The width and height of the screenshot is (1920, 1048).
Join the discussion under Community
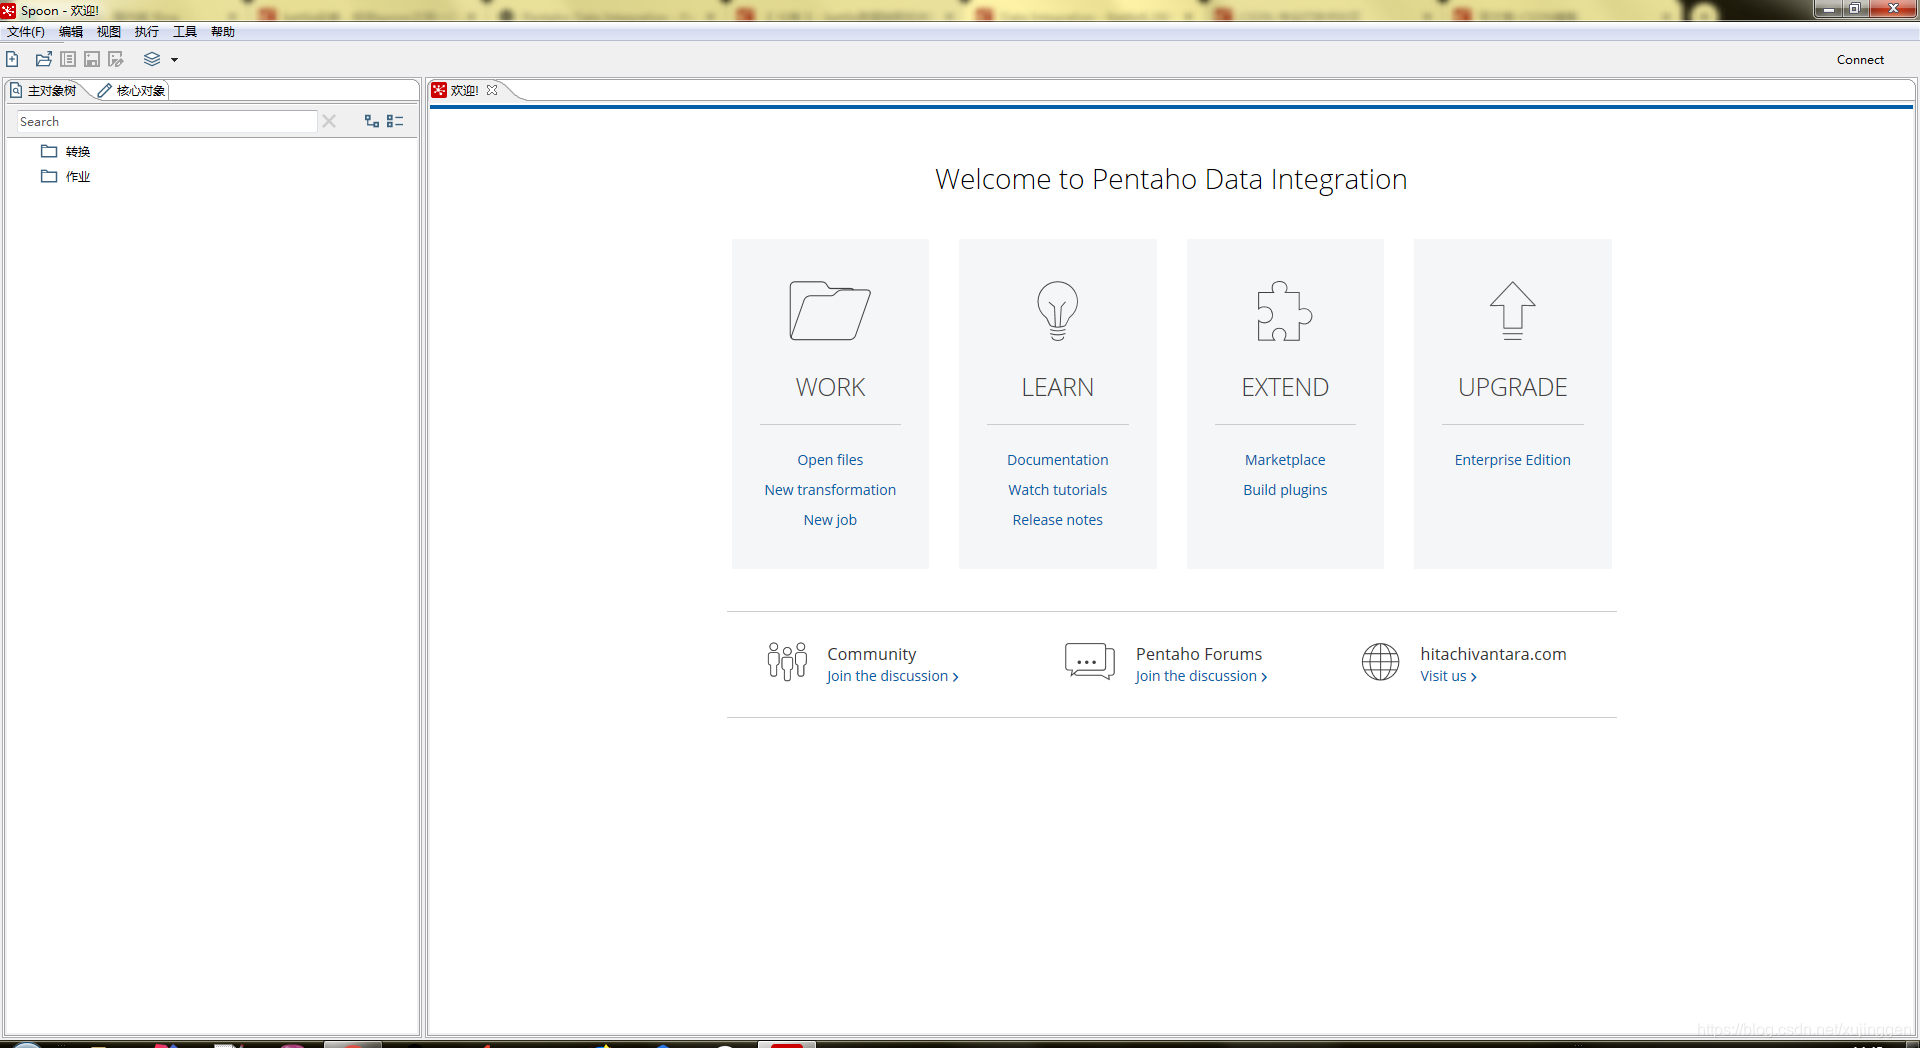(892, 677)
